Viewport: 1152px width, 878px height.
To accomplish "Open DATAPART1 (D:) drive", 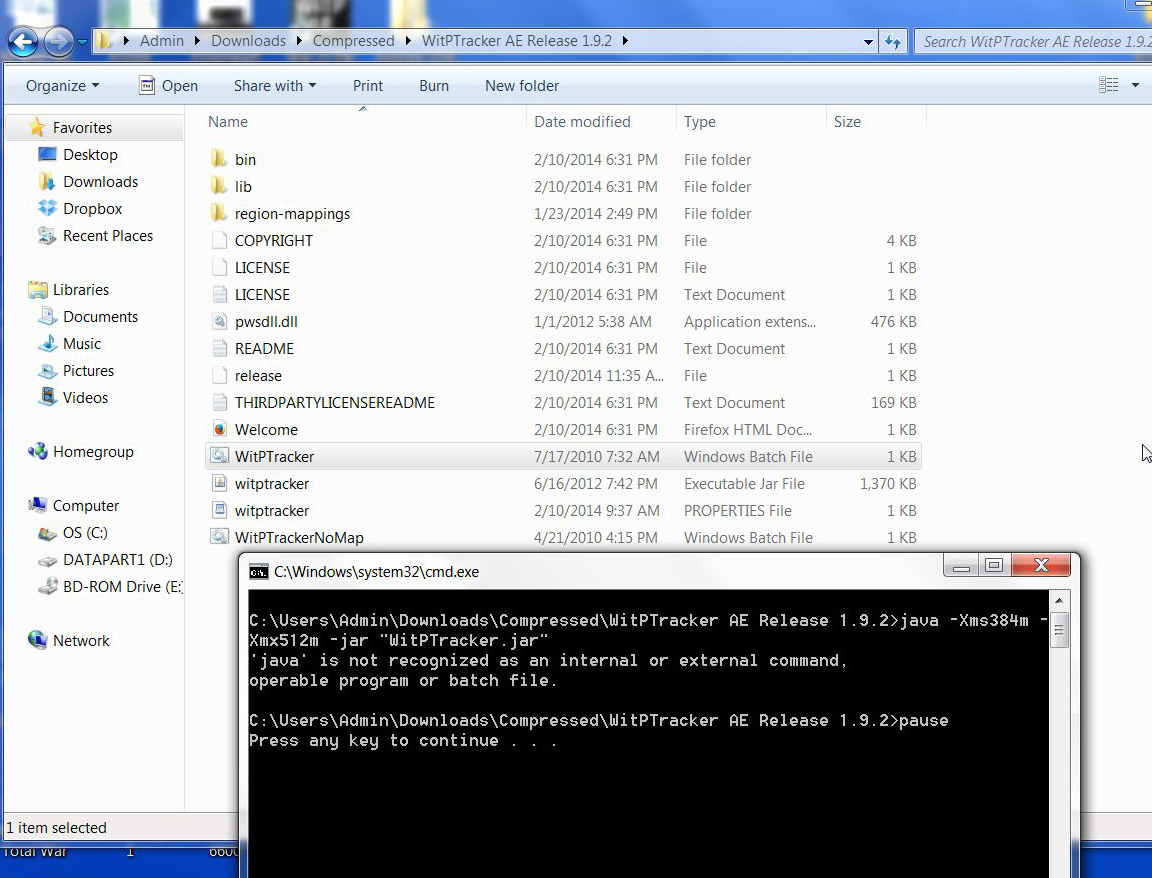I will coord(118,560).
